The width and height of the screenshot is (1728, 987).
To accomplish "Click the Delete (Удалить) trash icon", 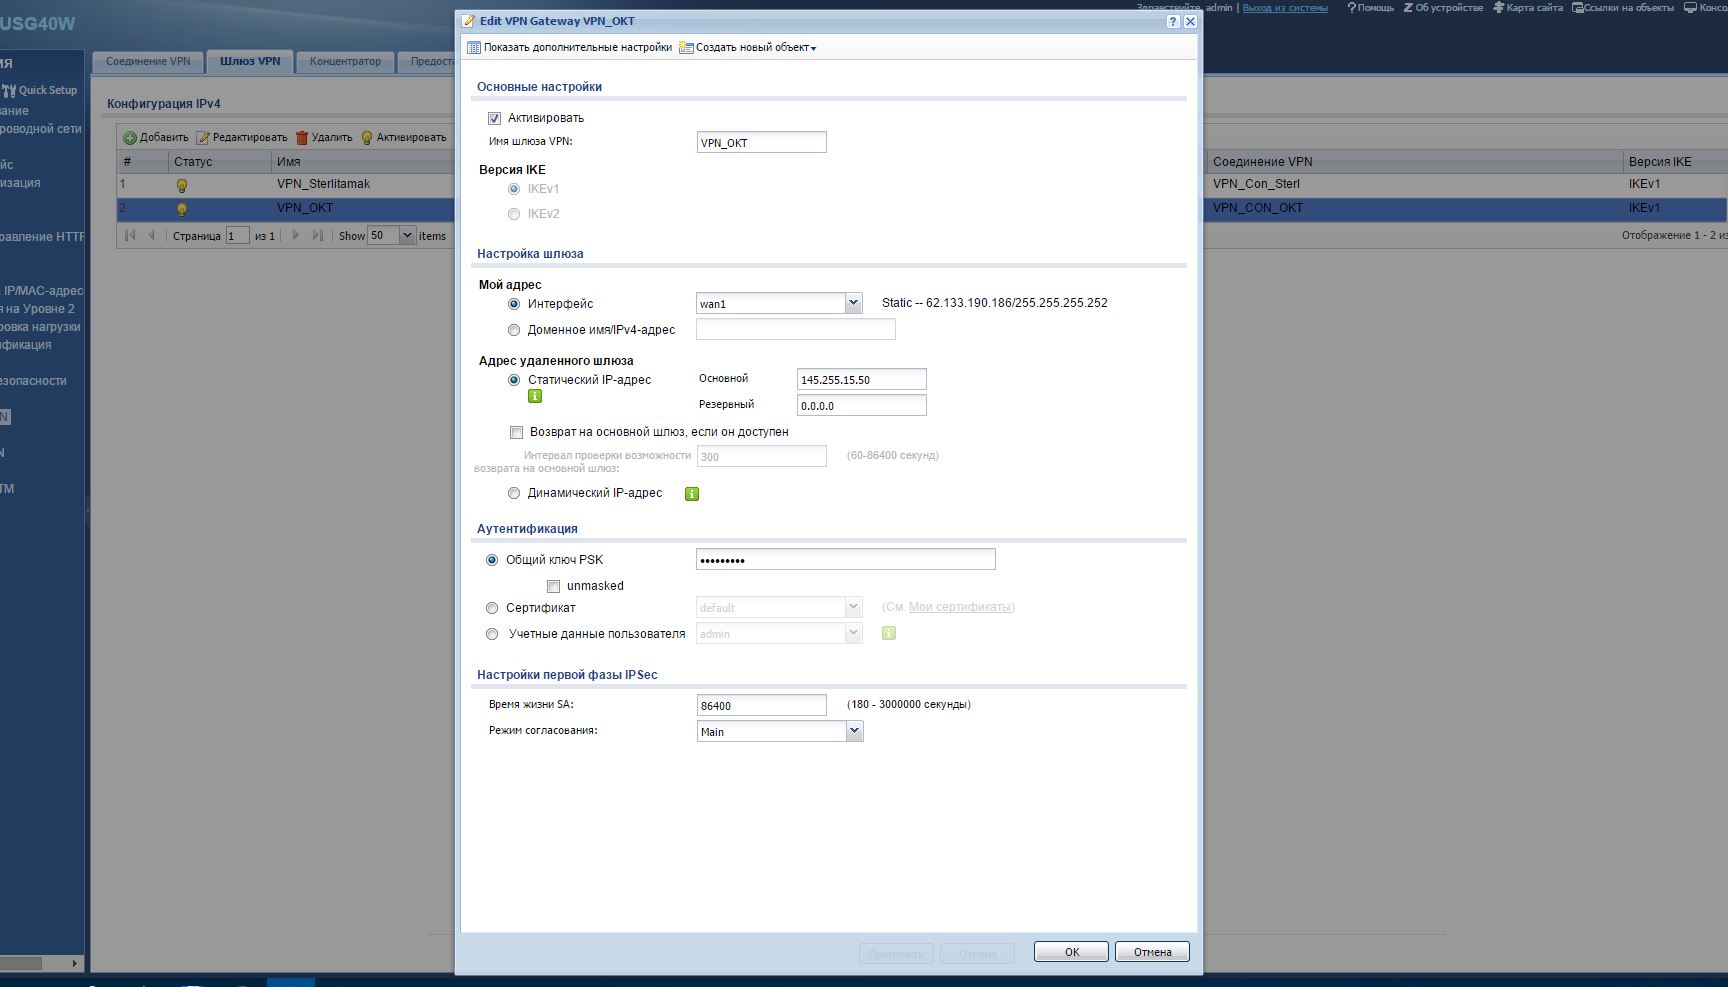I will 301,138.
